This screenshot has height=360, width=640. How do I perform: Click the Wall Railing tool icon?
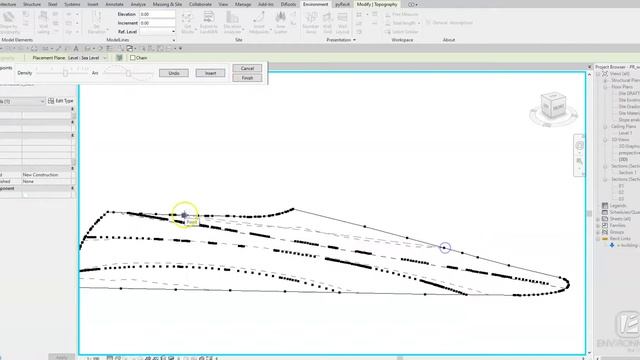43,22
